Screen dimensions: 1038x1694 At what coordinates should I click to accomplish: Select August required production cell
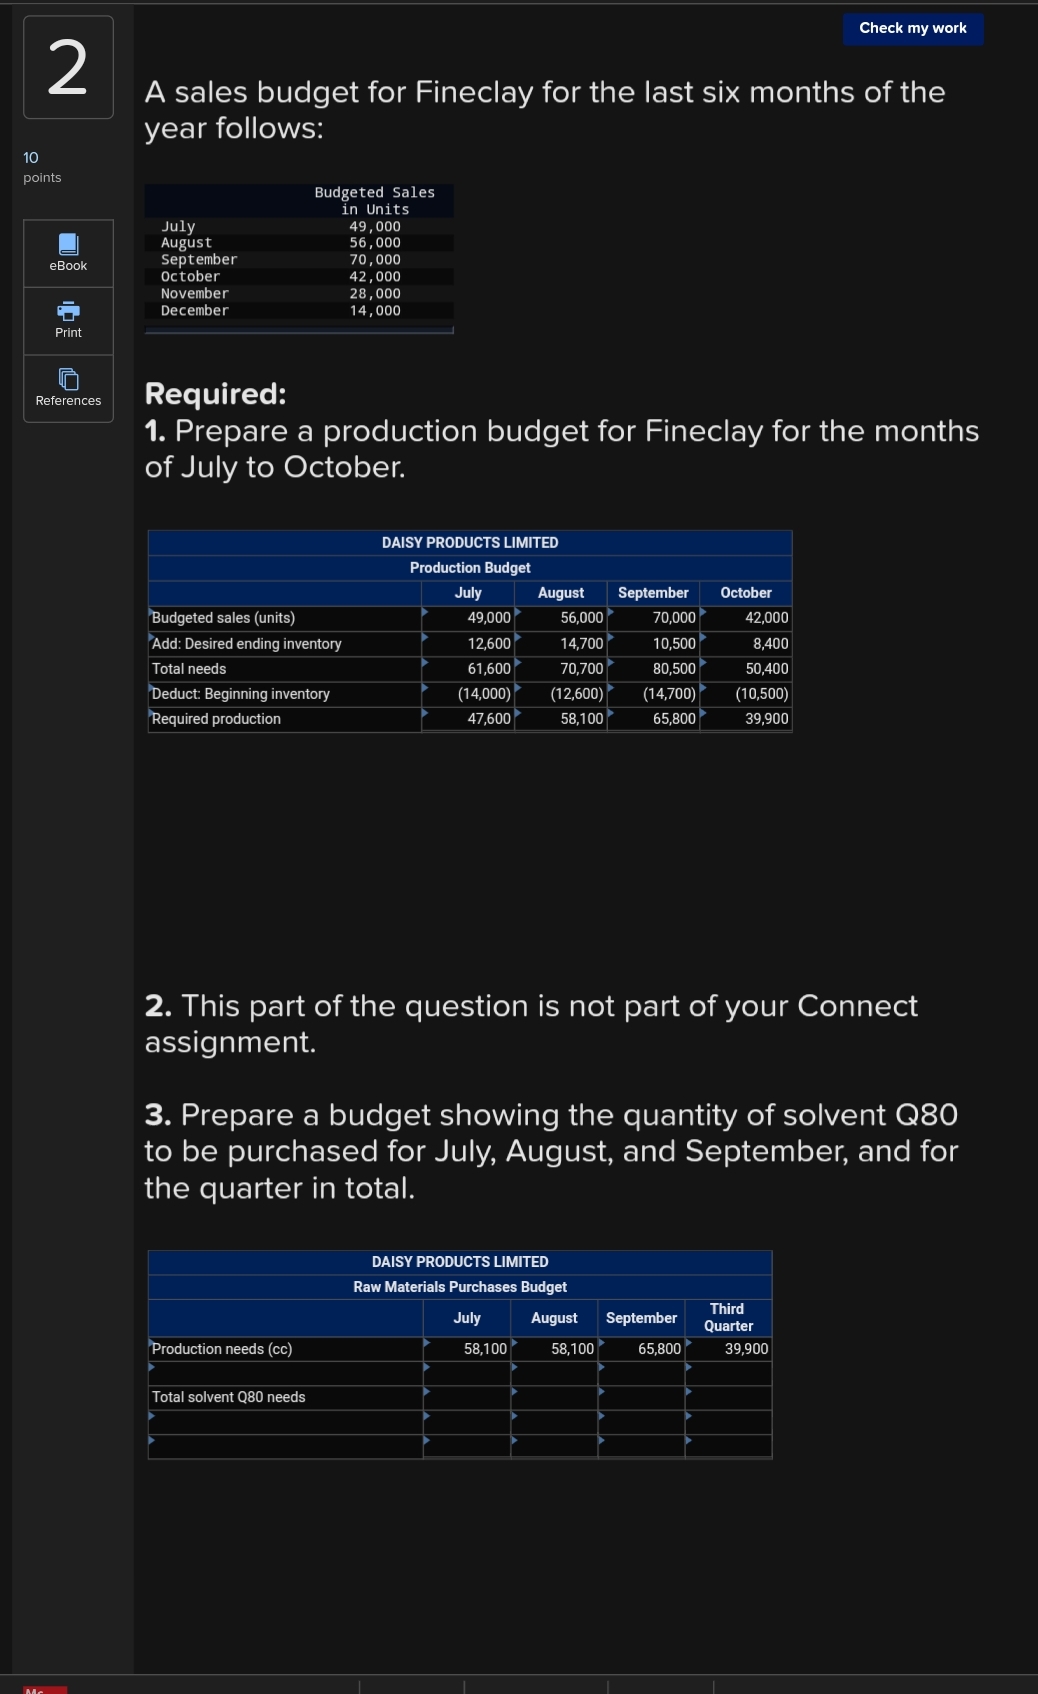coord(561,719)
